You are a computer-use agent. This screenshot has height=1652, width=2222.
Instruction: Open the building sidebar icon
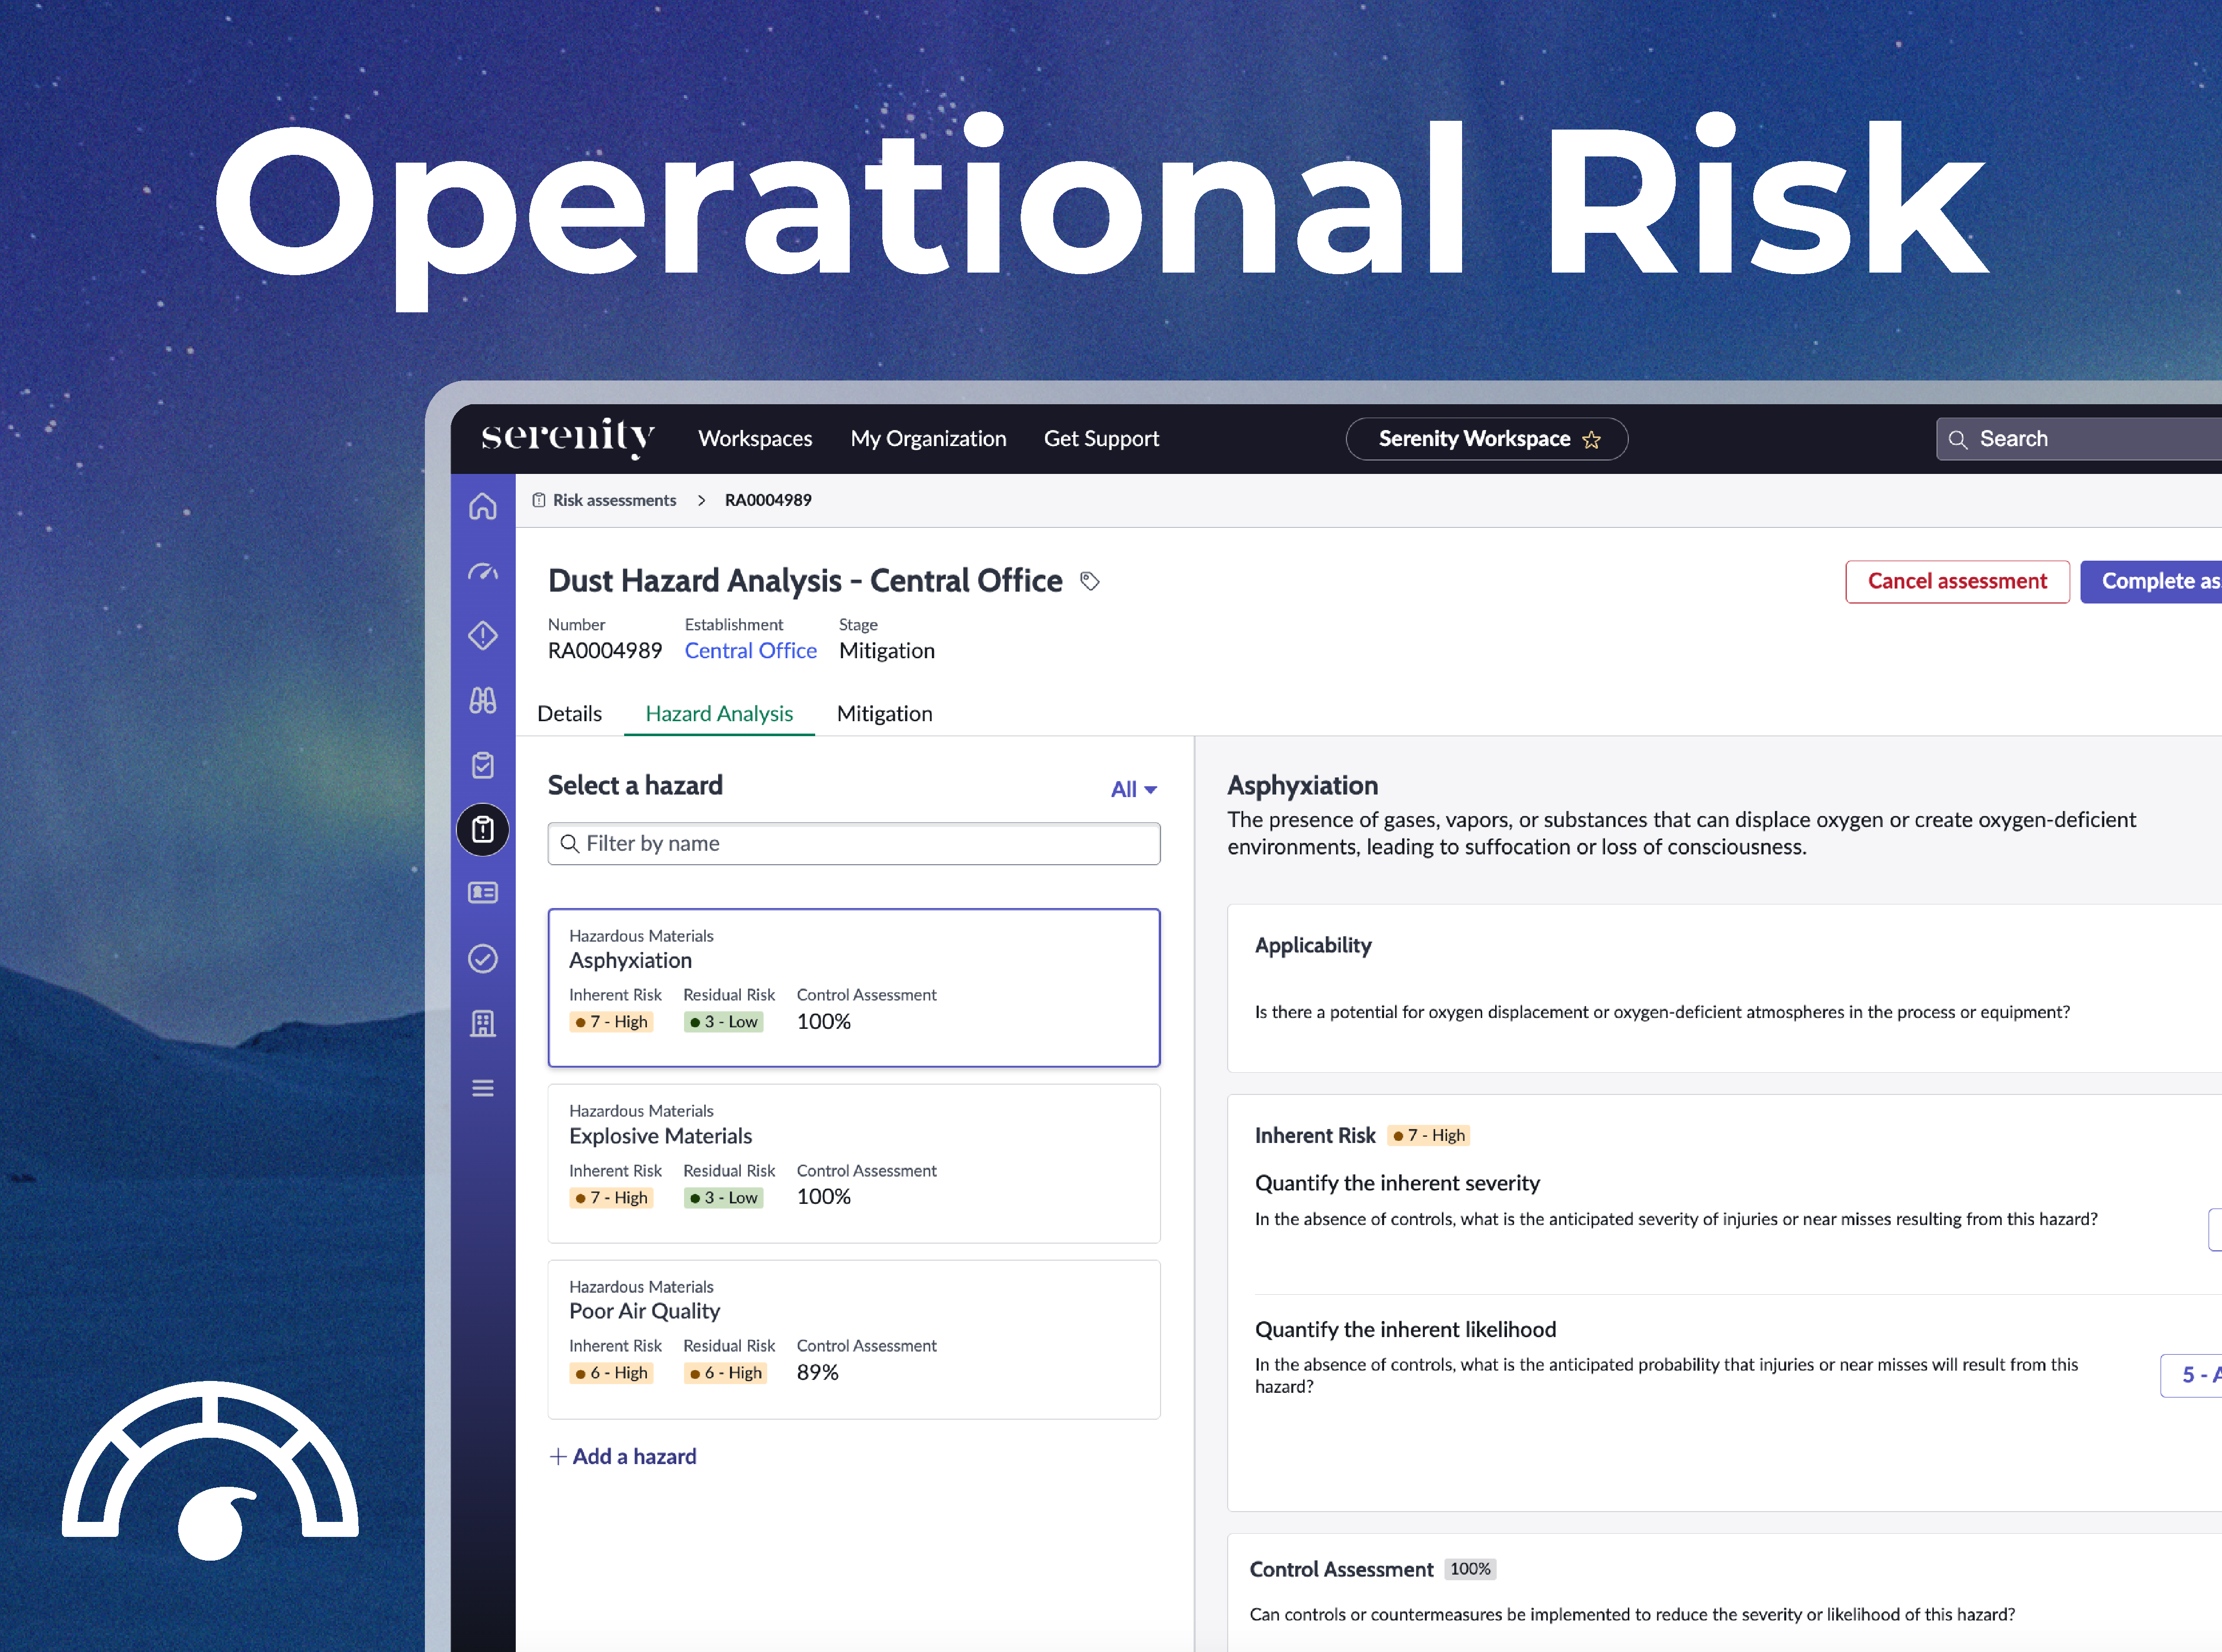tap(483, 1023)
